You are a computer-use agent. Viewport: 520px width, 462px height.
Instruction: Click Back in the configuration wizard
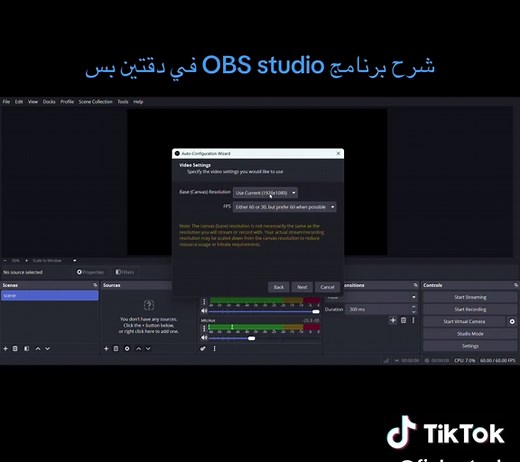pyautogui.click(x=279, y=287)
